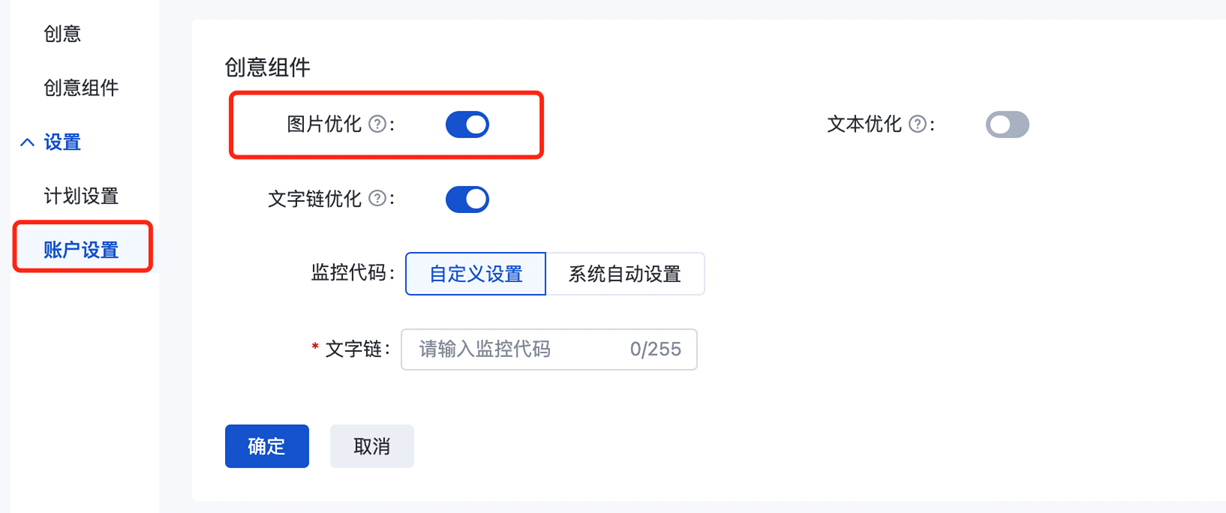Image resolution: width=1226 pixels, height=513 pixels.
Task: Open the 计划设置 sidebar item
Action: coord(81,197)
